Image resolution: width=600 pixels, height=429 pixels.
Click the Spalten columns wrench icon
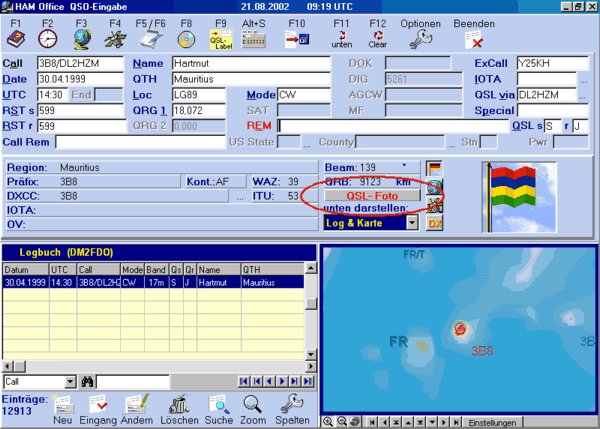point(292,405)
